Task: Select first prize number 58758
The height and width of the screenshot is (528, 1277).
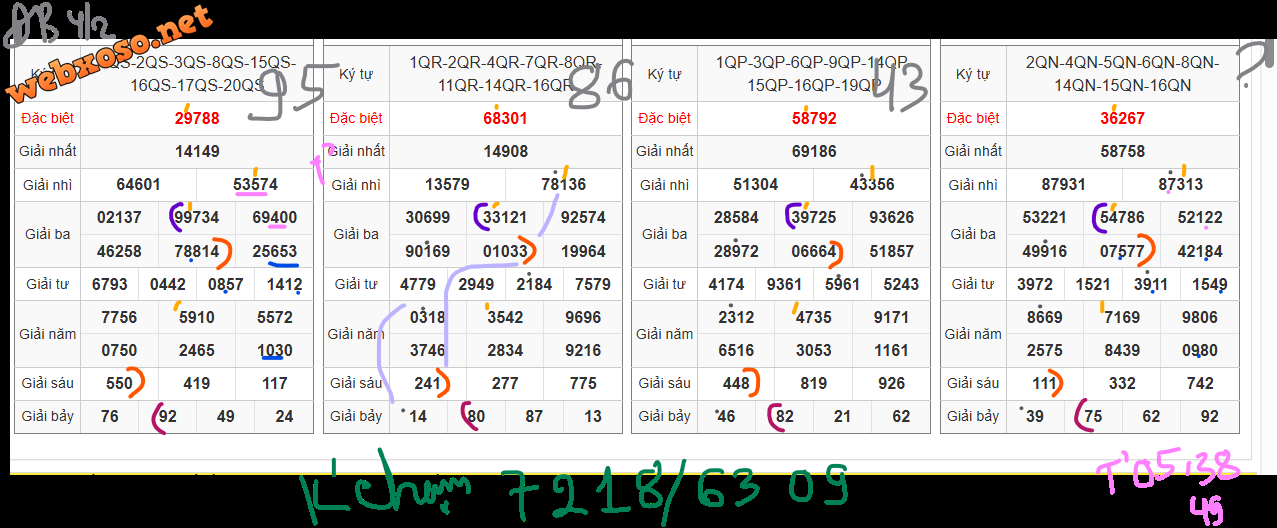Action: point(1122,152)
